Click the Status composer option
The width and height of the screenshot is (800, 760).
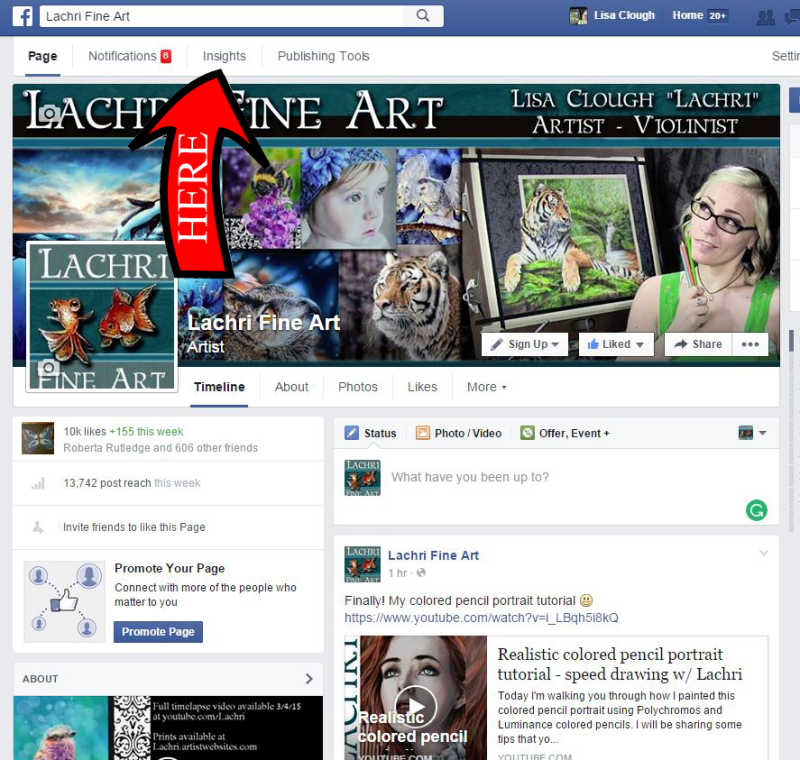(370, 433)
